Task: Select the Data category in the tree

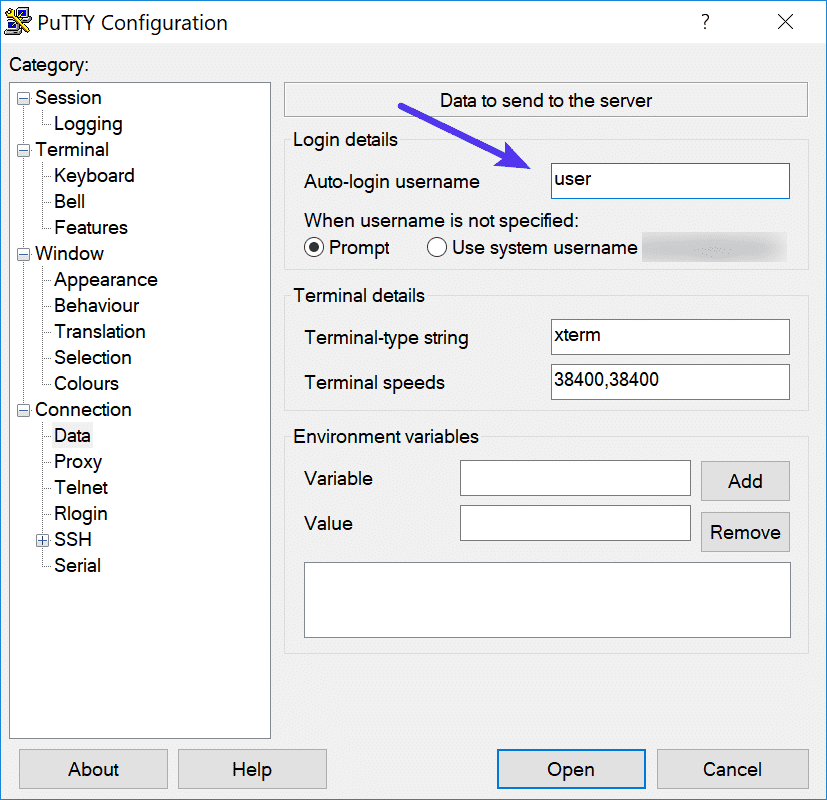Action: pos(72,435)
